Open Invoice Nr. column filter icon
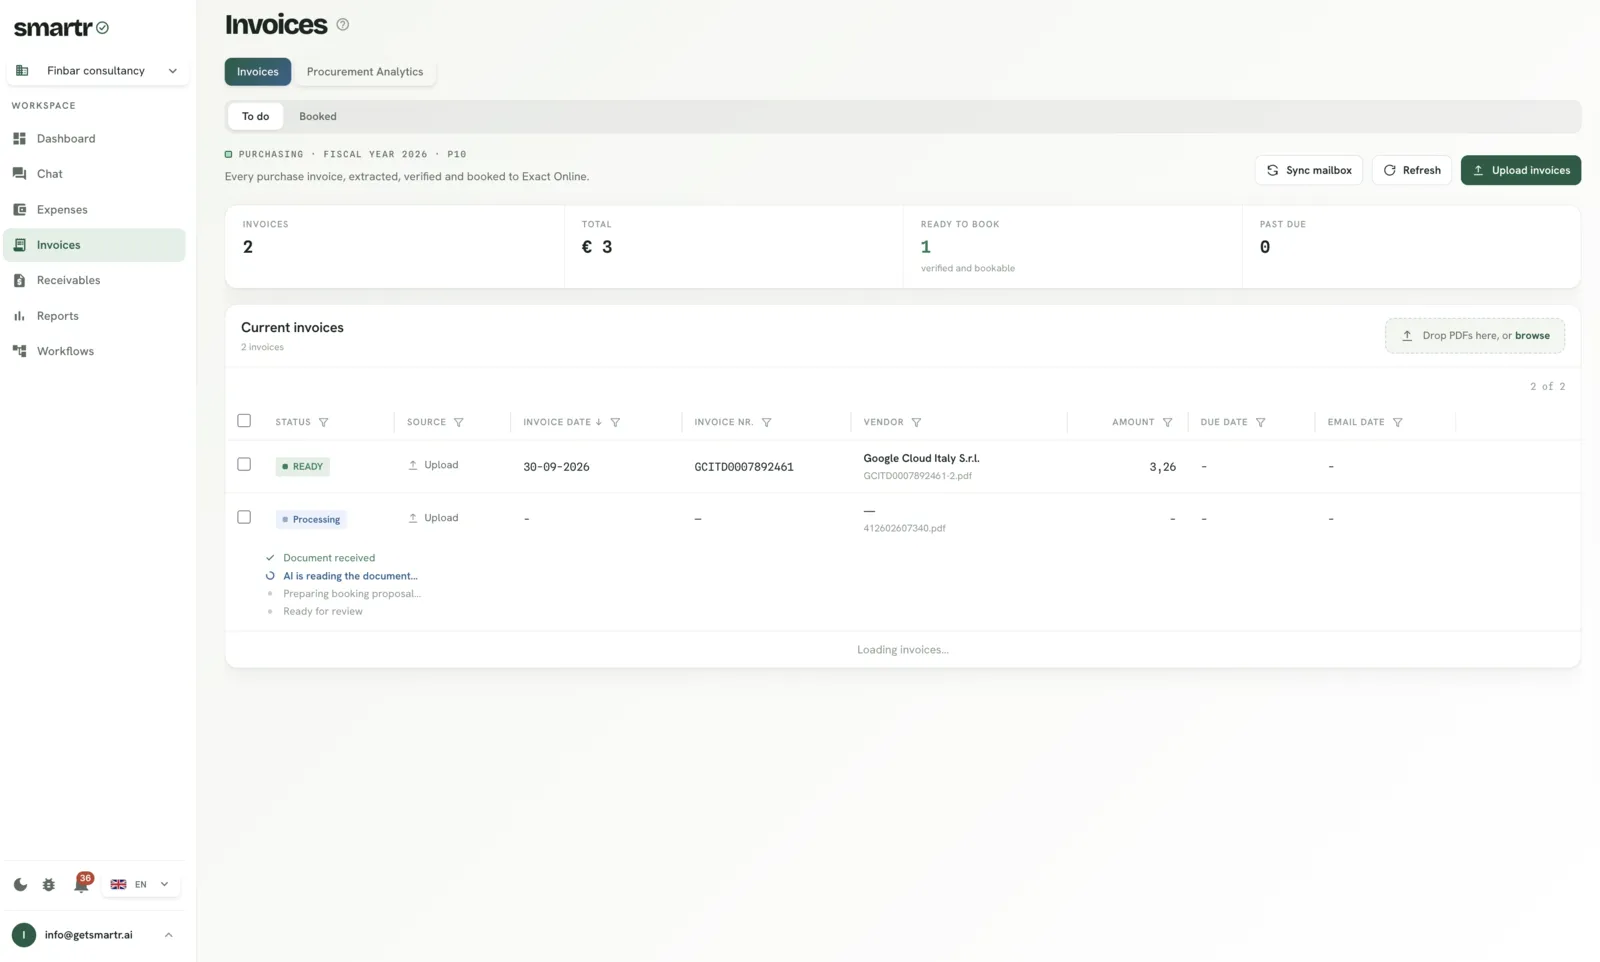The image size is (1600, 962). tap(766, 422)
